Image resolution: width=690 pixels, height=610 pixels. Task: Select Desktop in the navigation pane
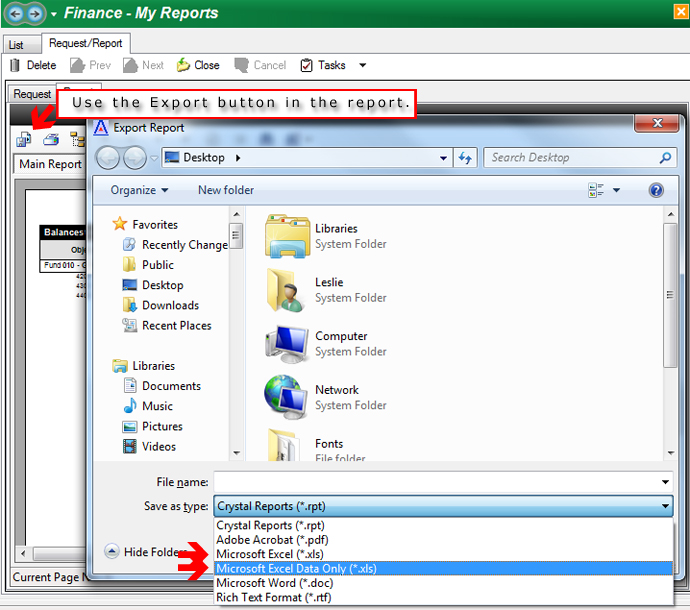pos(153,285)
